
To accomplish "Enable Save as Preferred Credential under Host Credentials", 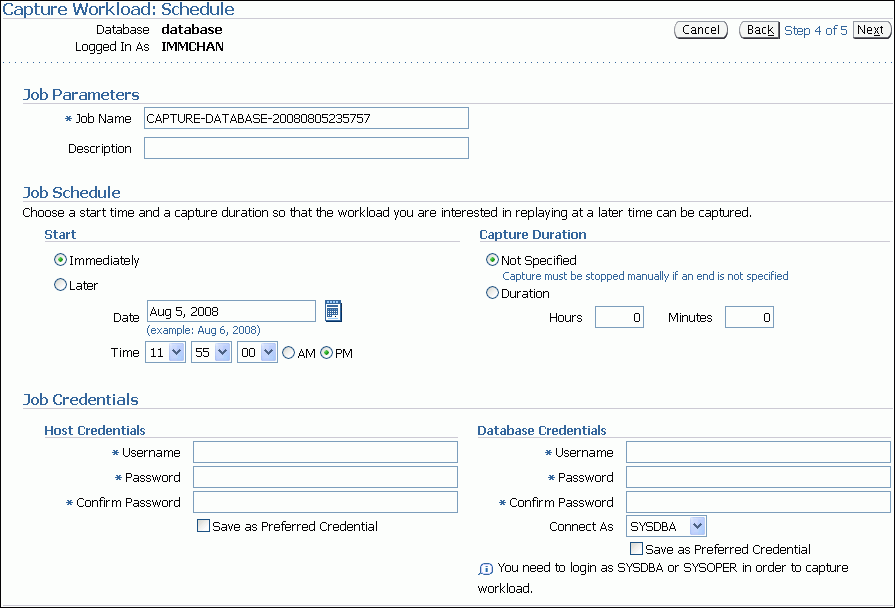I will pos(203,525).
